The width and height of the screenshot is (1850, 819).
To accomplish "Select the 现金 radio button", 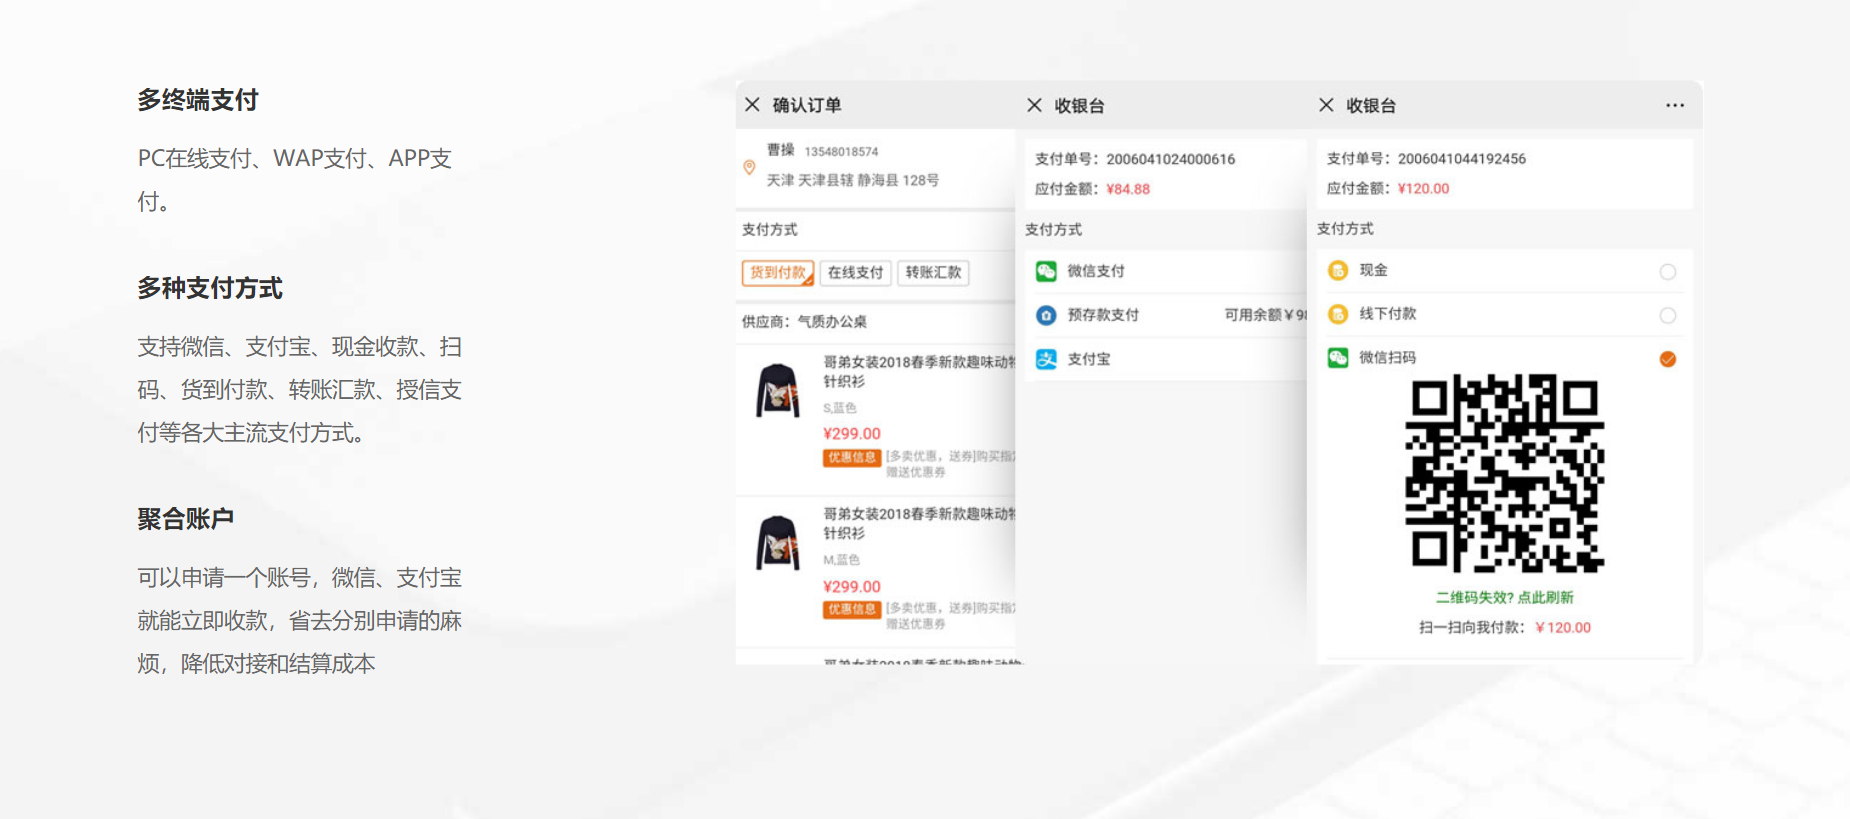I will pyautogui.click(x=1667, y=272).
